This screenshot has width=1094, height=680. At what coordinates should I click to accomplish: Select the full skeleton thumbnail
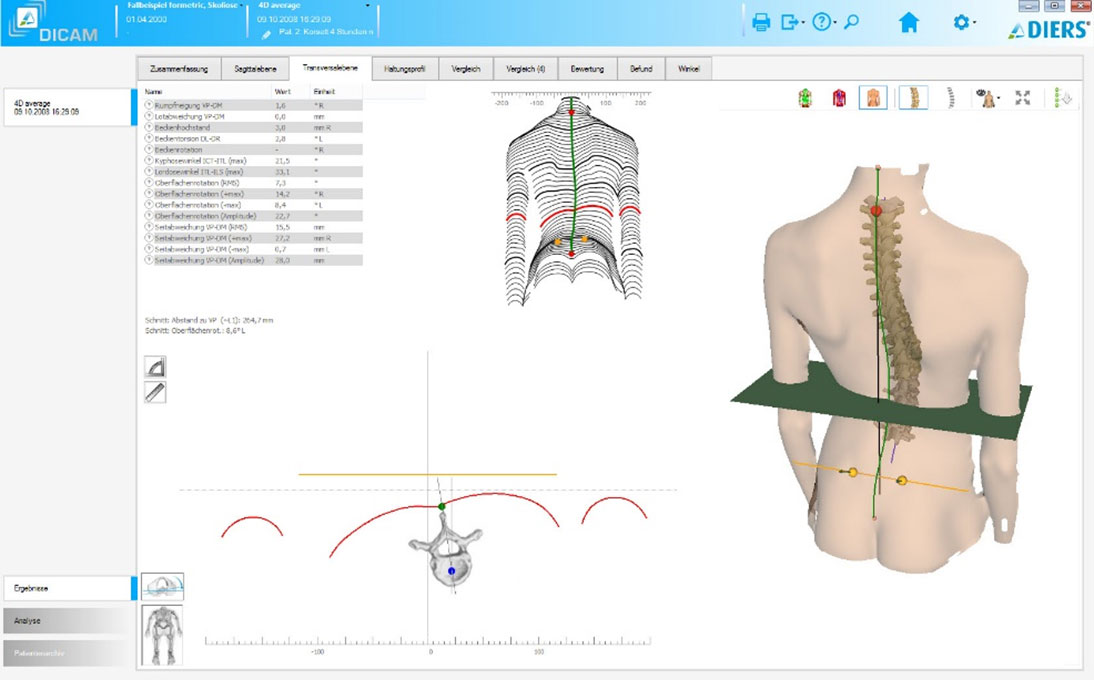(162, 635)
